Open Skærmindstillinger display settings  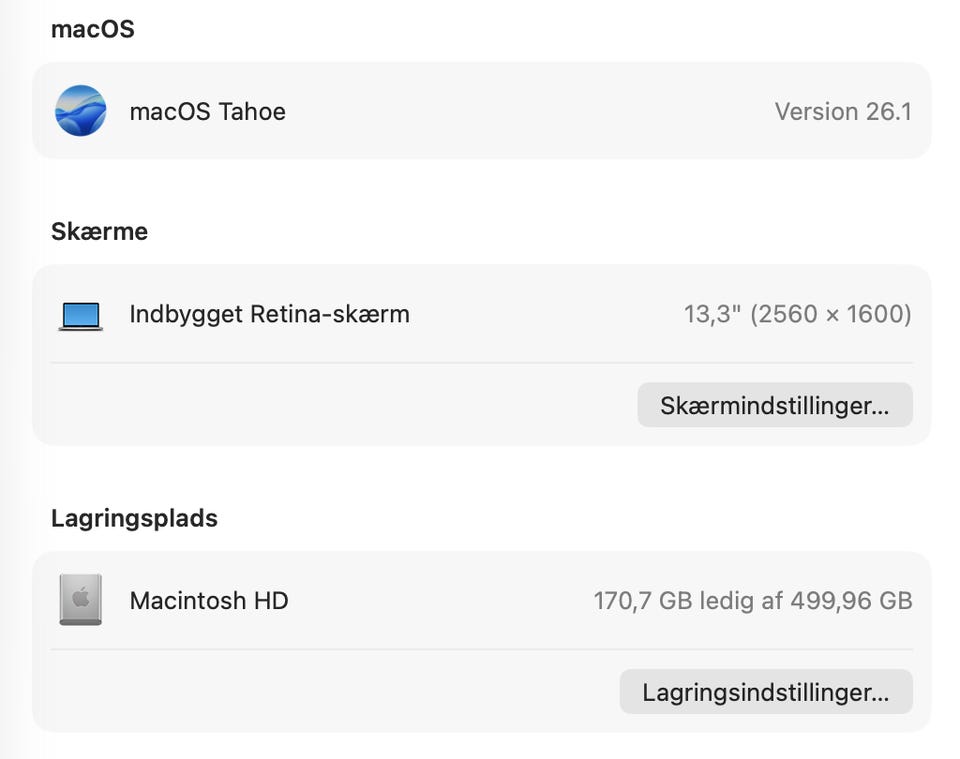[x=774, y=405]
